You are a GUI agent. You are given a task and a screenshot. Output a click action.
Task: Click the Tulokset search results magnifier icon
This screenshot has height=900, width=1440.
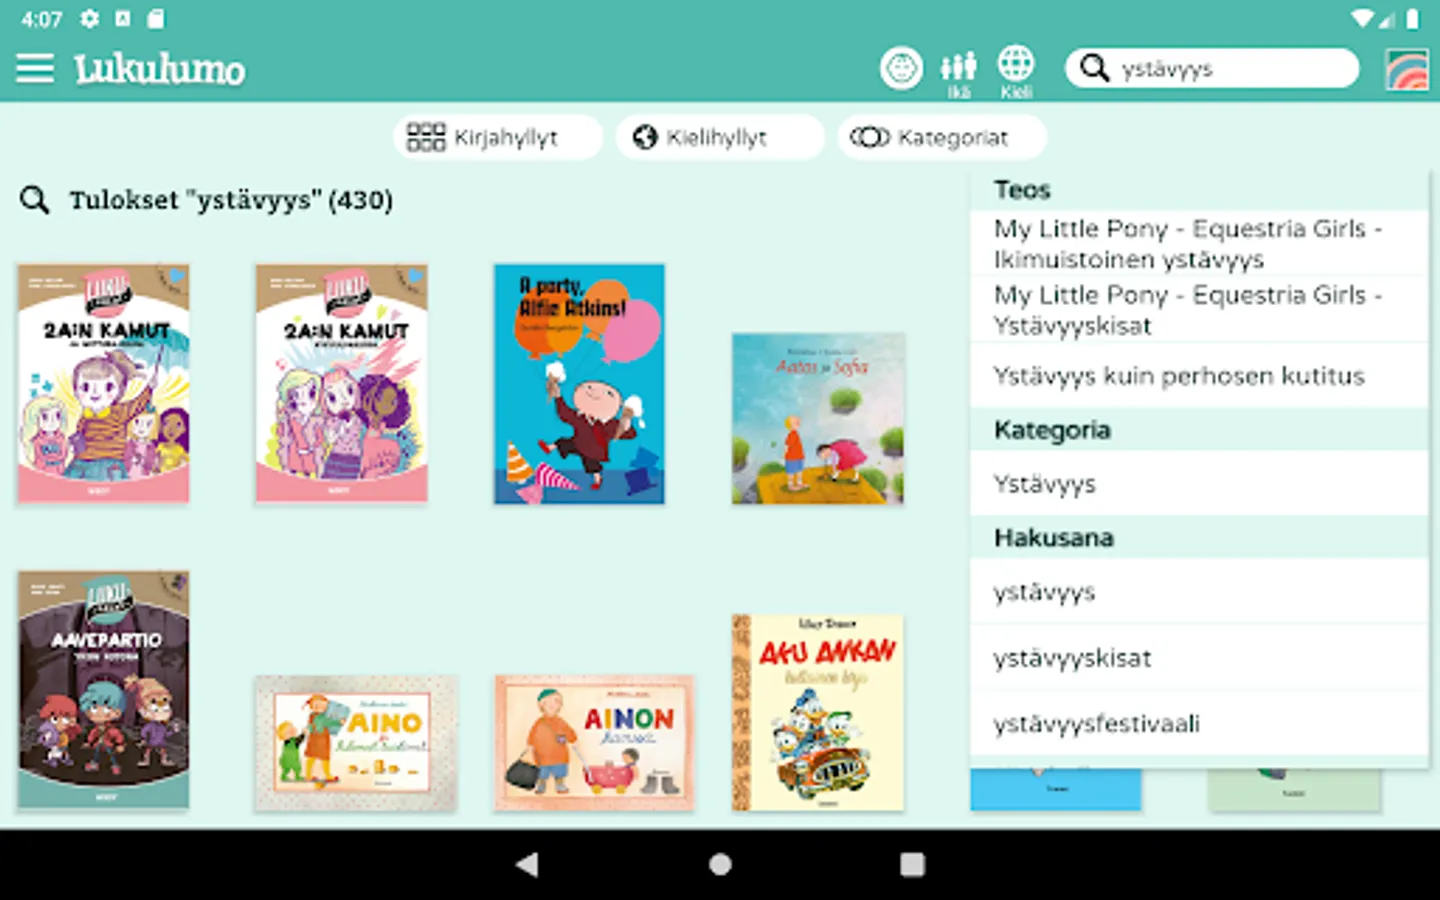35,200
